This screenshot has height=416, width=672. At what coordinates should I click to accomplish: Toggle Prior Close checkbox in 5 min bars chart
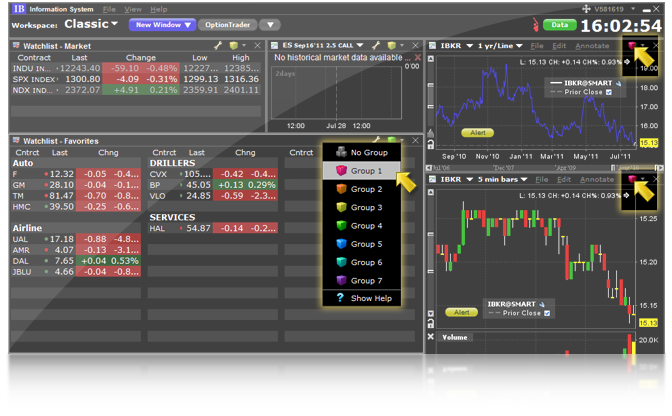pos(547,313)
